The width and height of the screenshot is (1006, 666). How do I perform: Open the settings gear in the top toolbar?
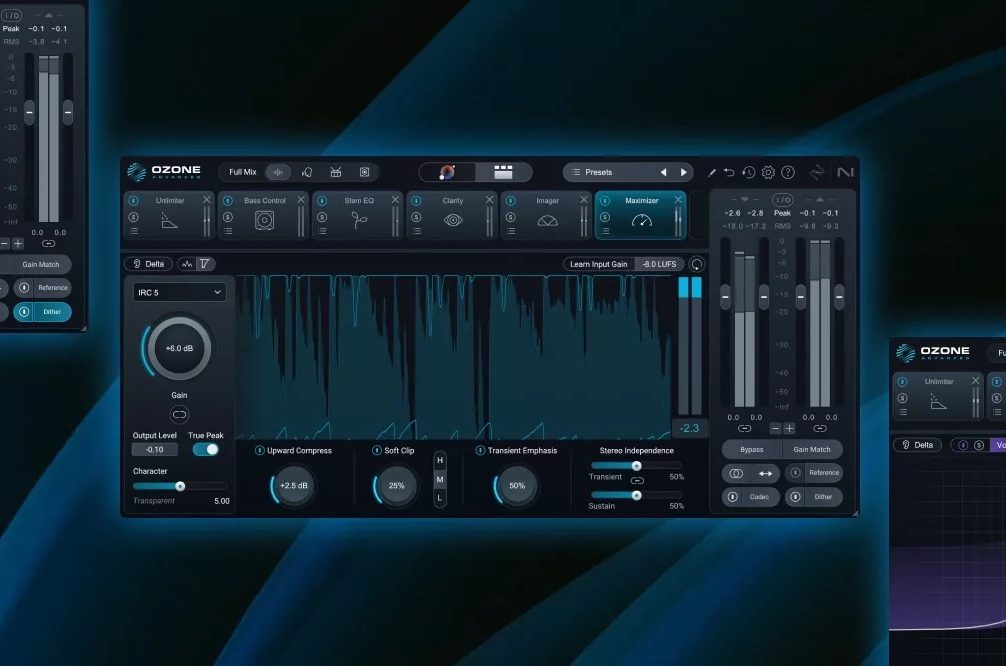767,171
